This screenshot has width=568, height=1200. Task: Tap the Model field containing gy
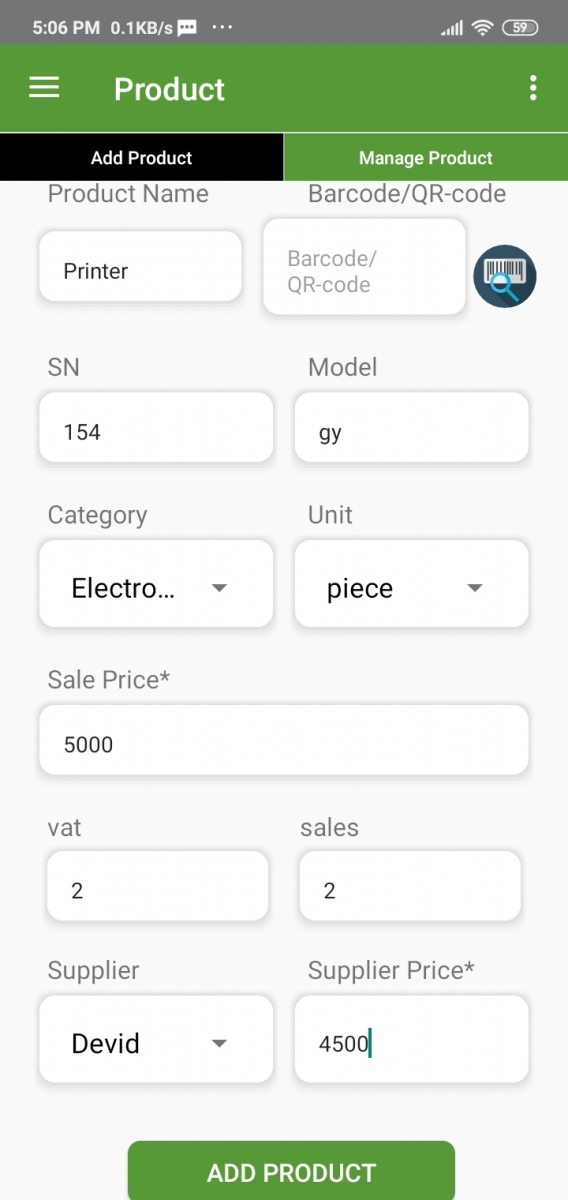click(x=411, y=428)
